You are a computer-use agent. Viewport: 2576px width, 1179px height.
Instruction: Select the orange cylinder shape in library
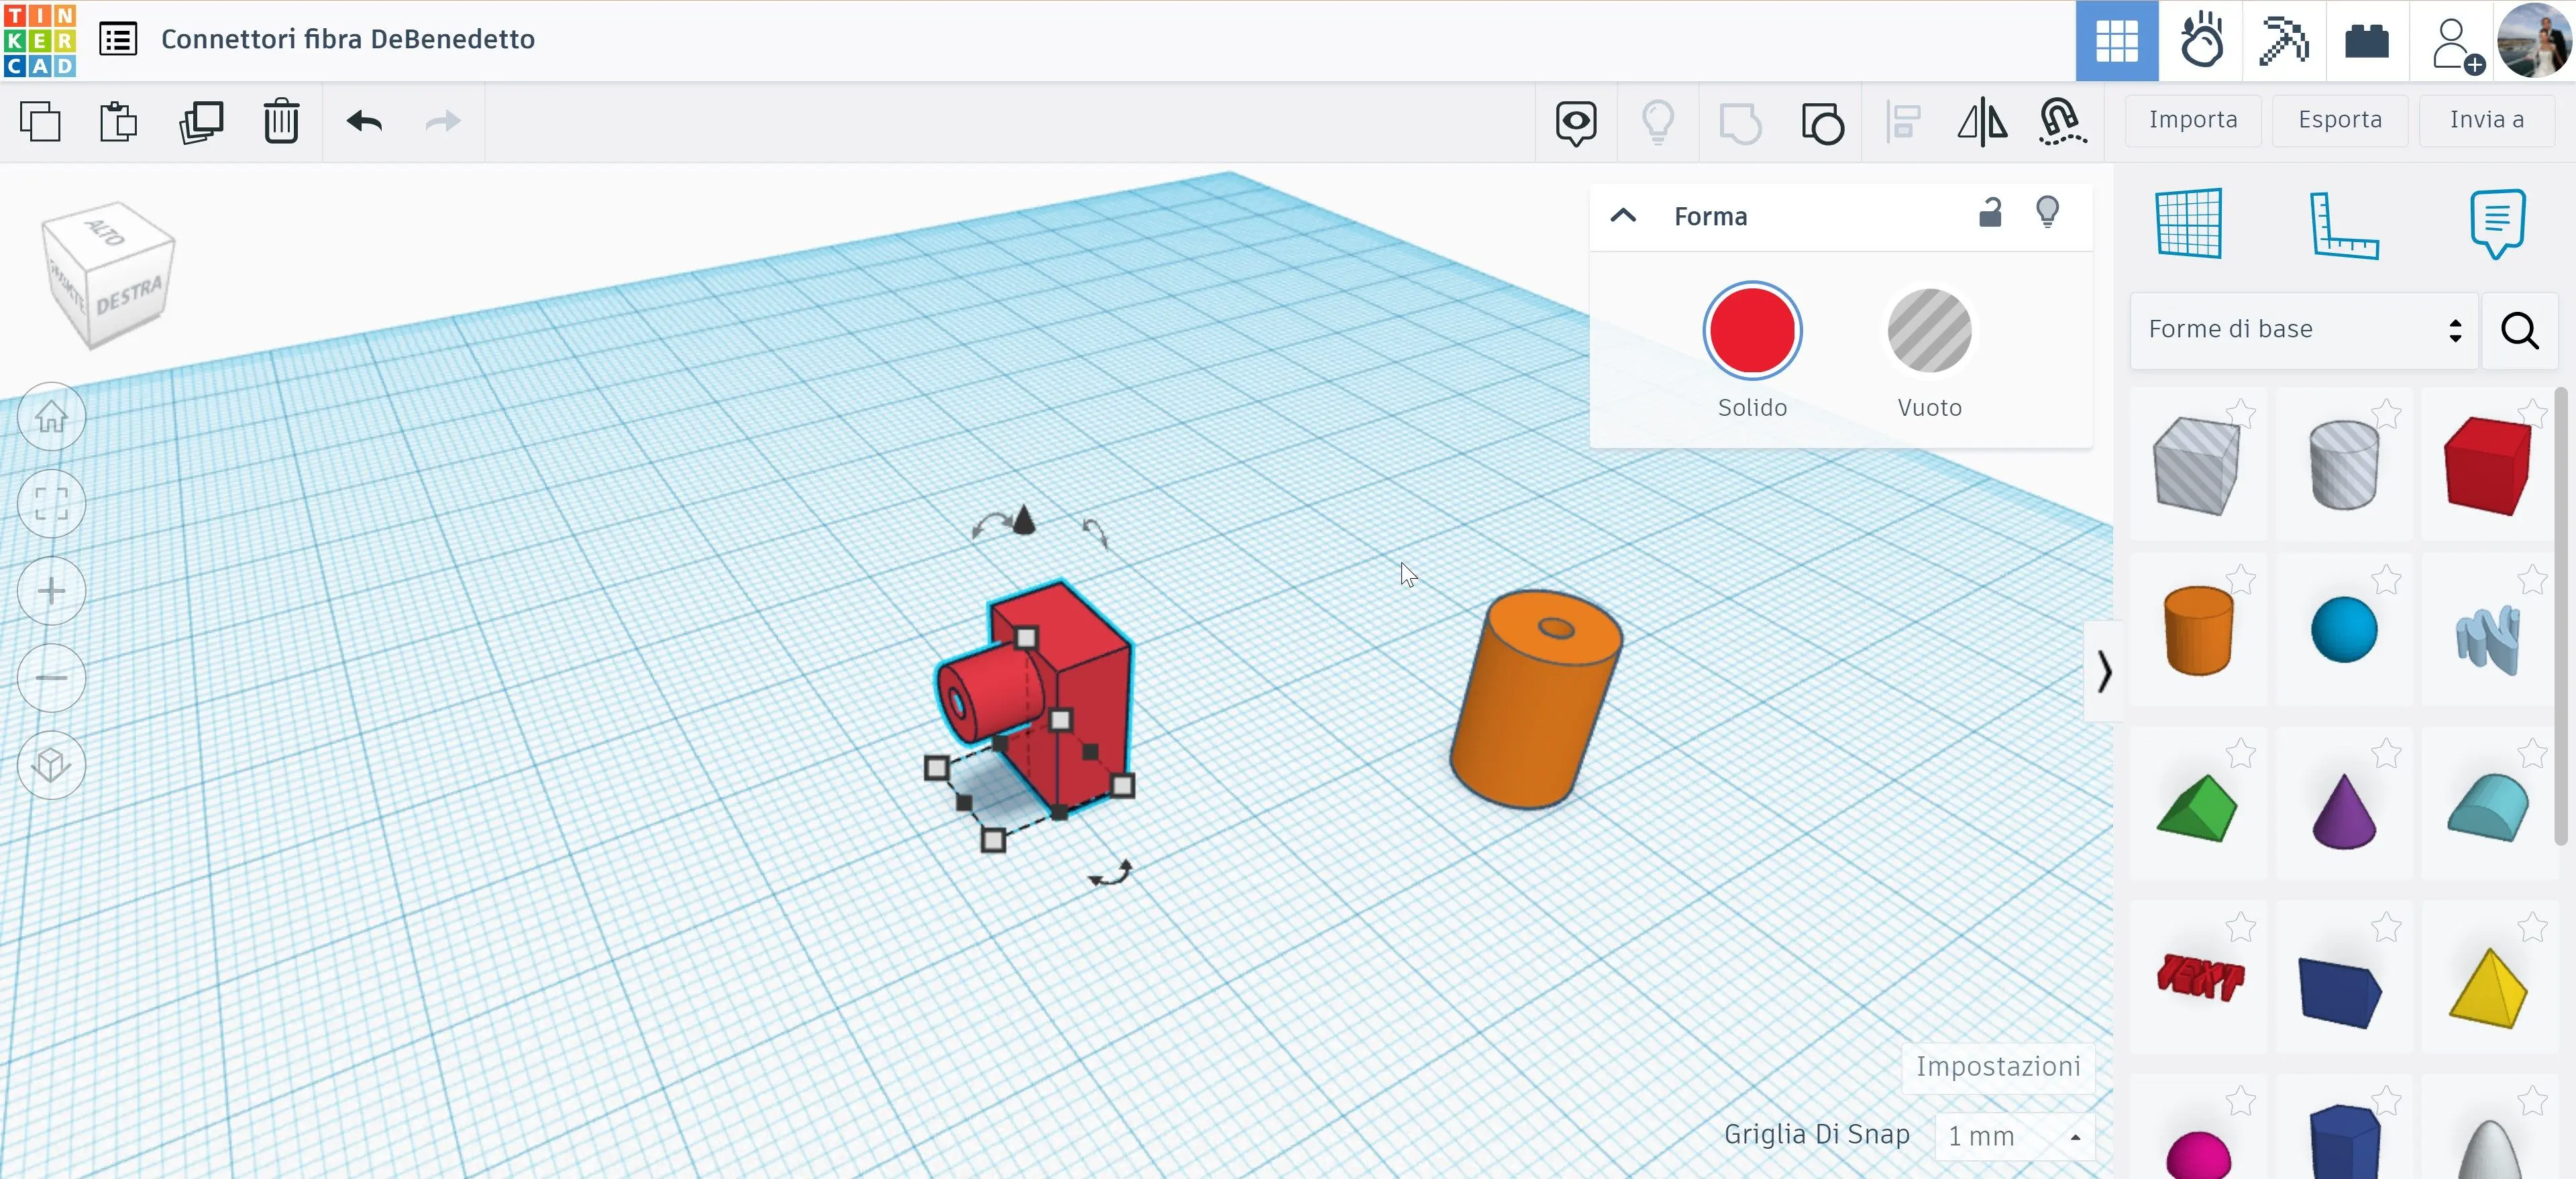2198,631
